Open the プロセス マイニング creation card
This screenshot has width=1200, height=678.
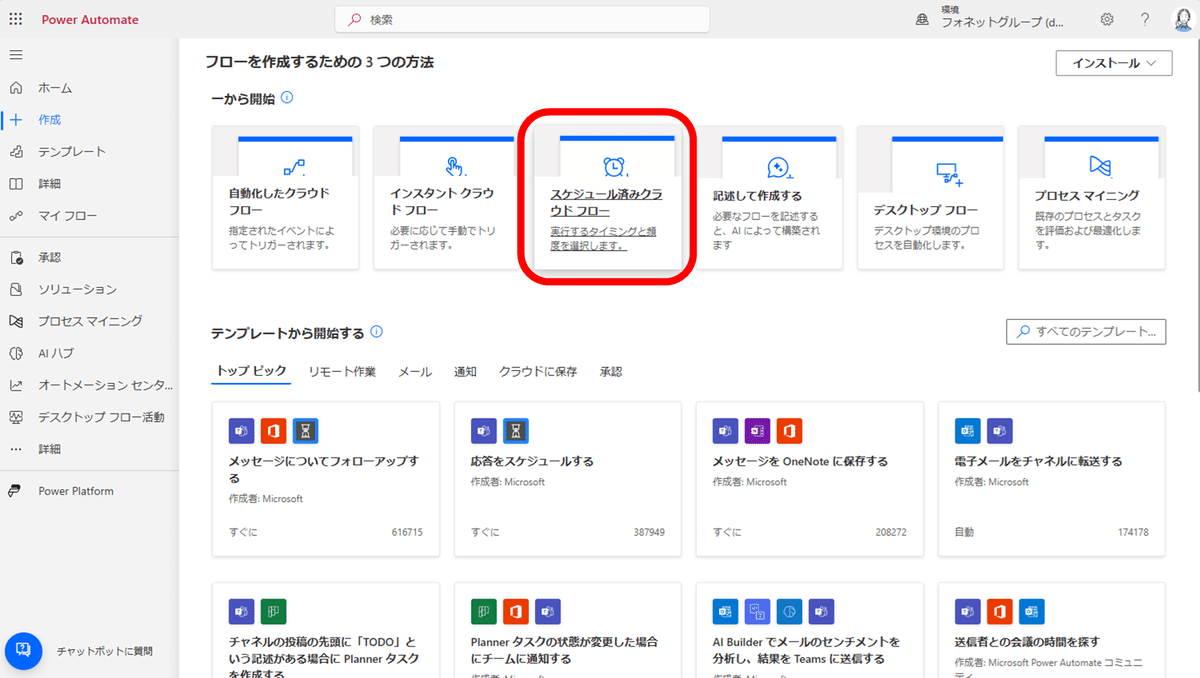pyautogui.click(x=1092, y=198)
